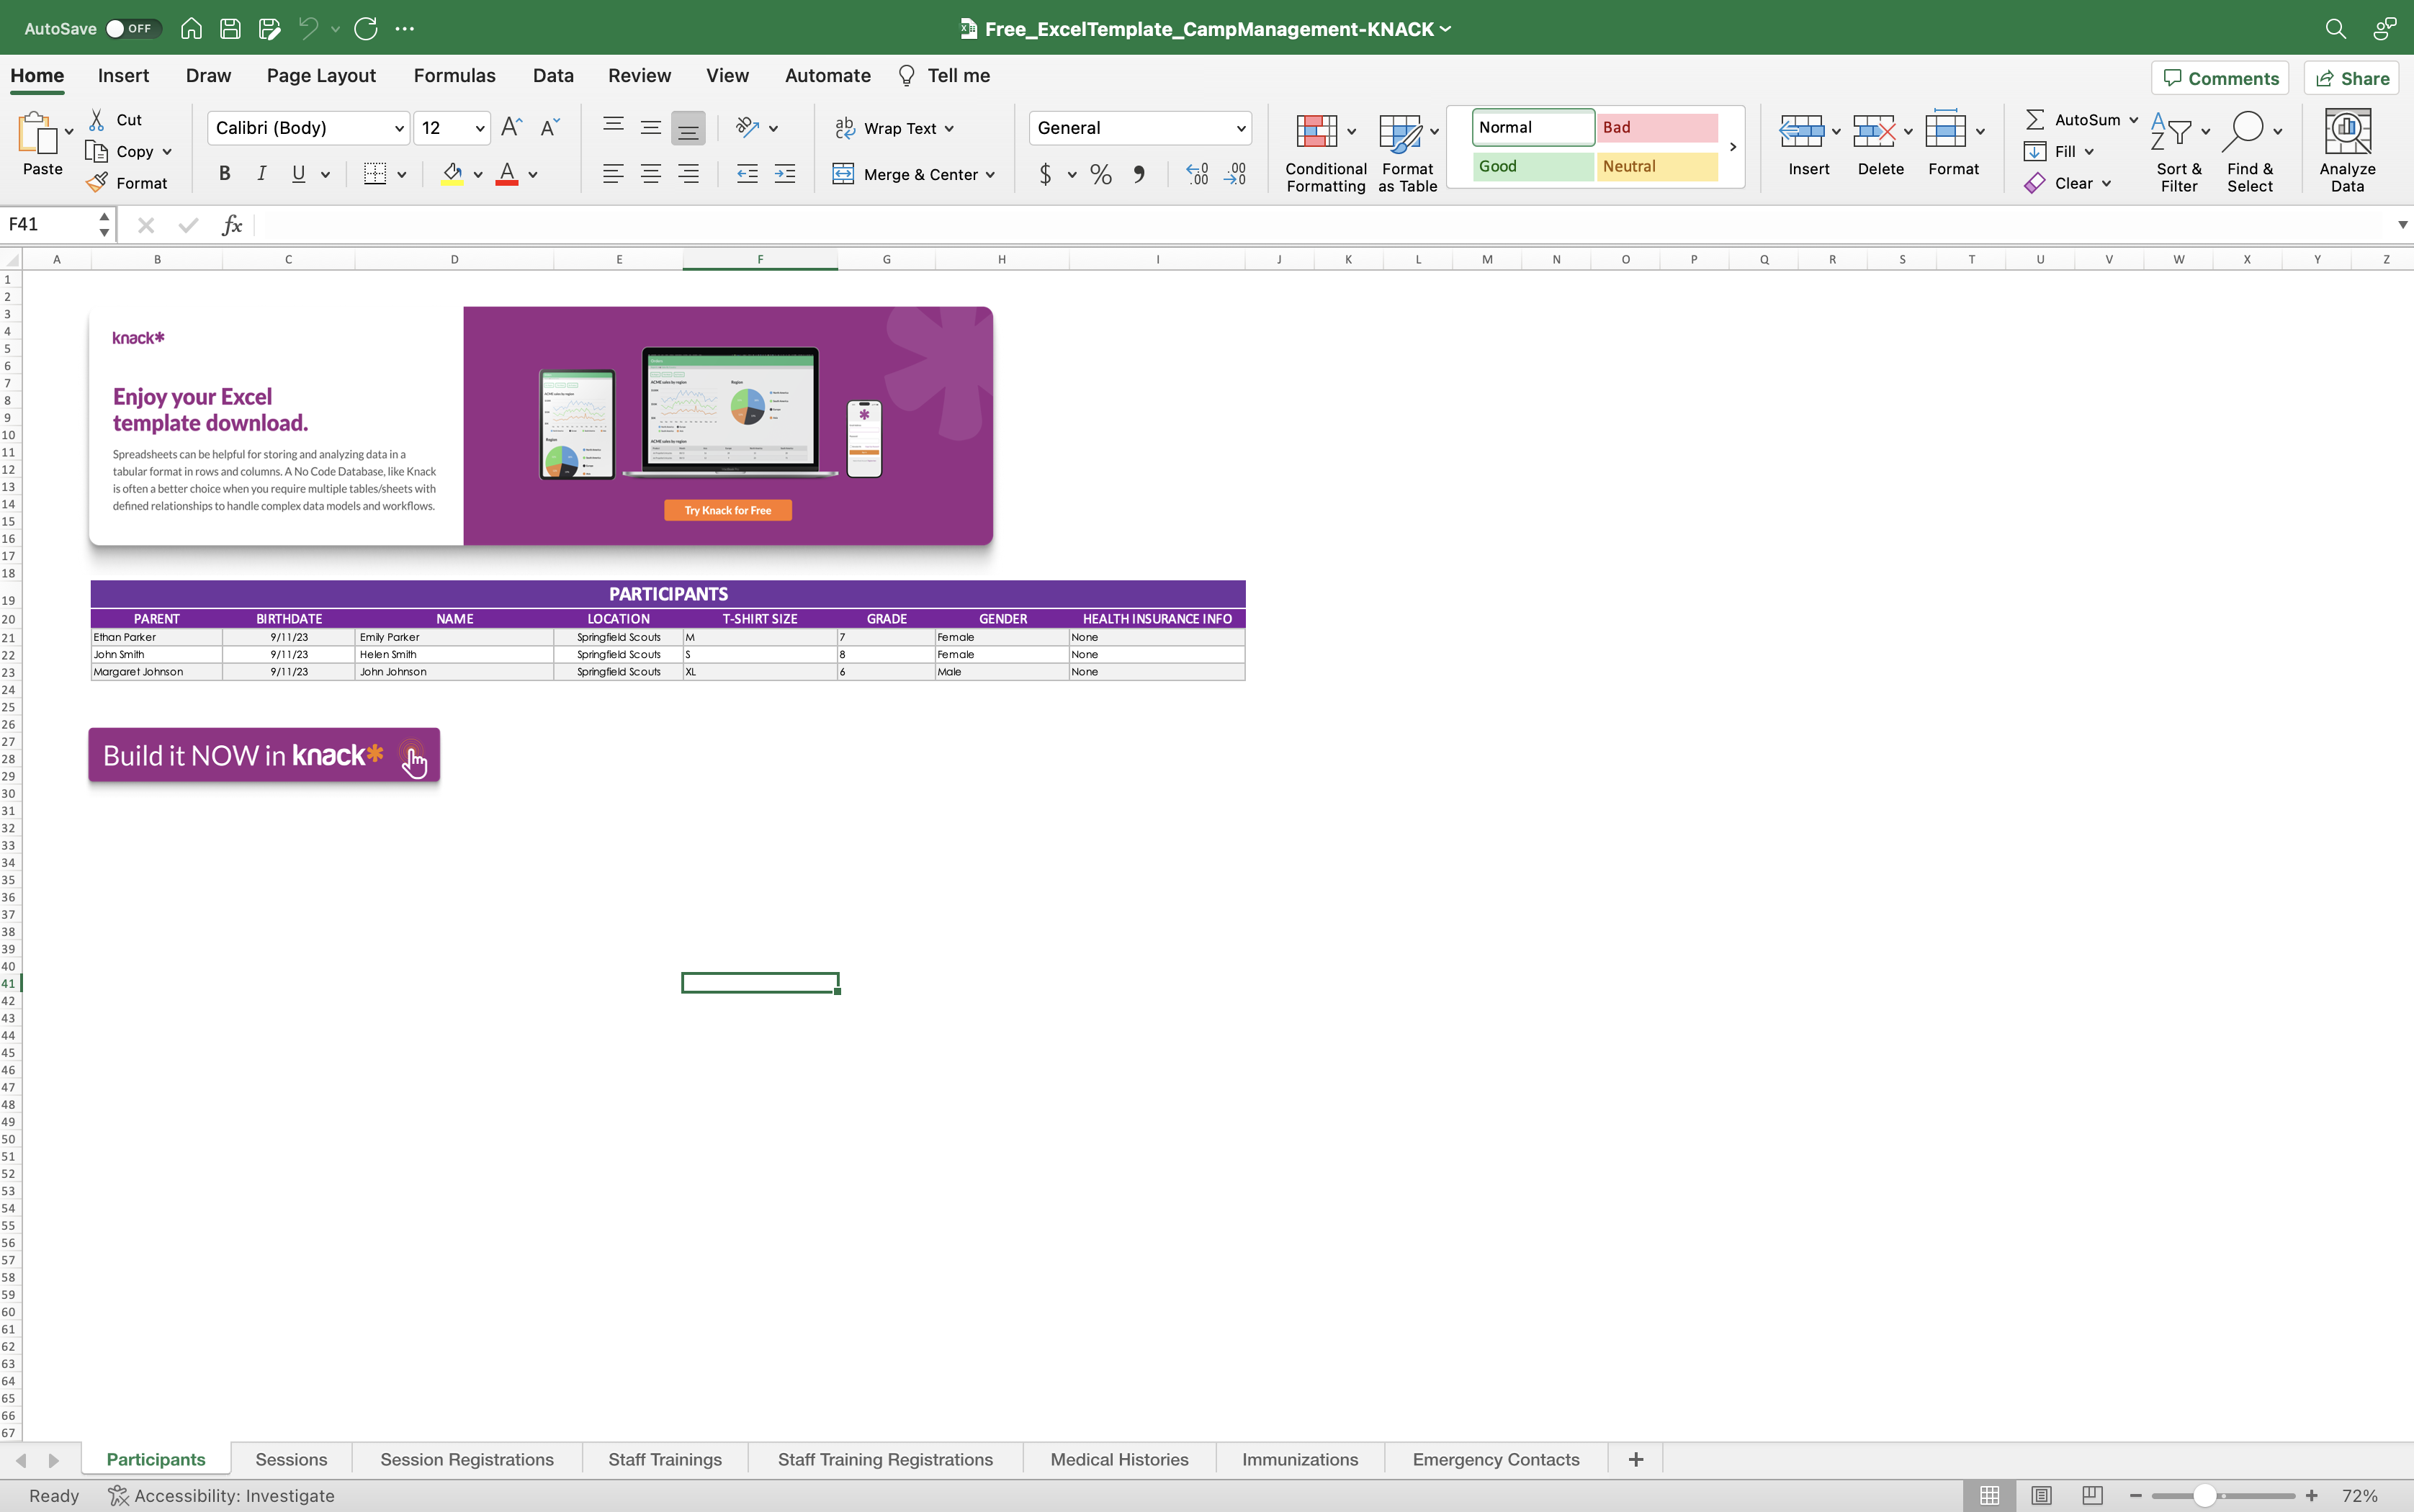Switch to Page Layout view in status bar
This screenshot has width=2414, height=1512.
click(x=2040, y=1495)
